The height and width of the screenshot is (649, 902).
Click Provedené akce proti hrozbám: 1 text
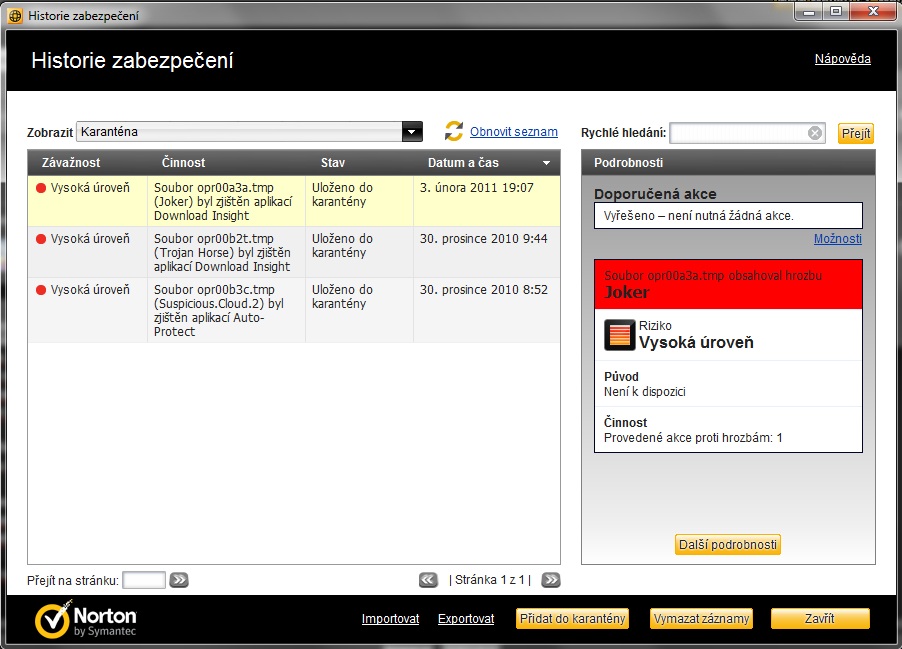693,438
